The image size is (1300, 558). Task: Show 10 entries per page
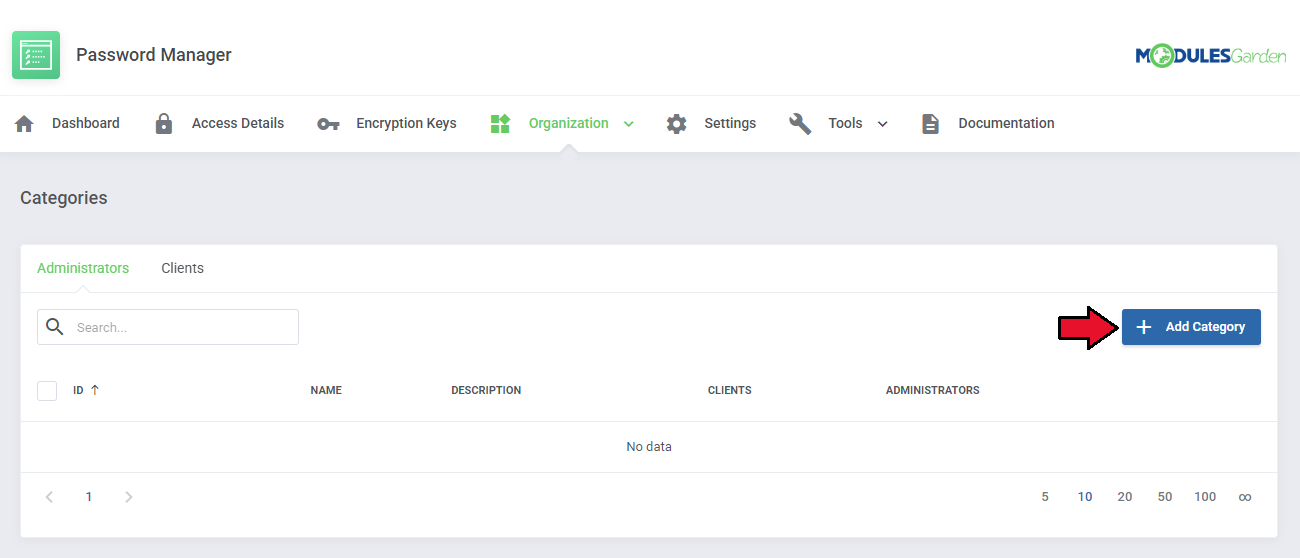(x=1085, y=497)
